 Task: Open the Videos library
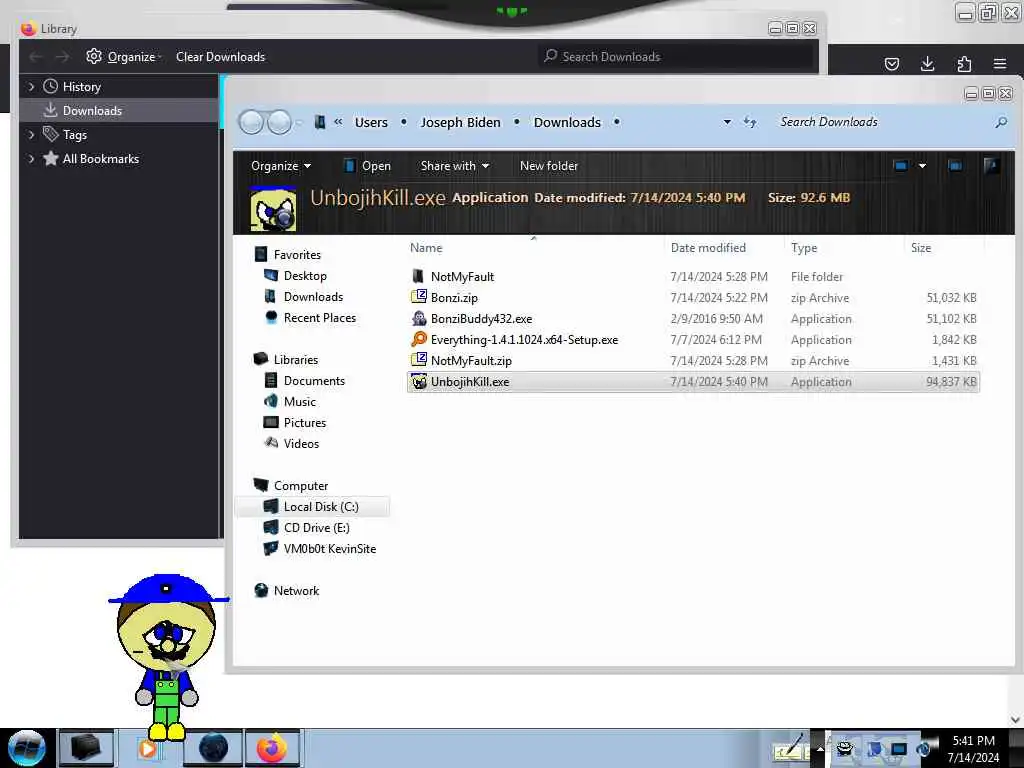pyautogui.click(x=301, y=443)
